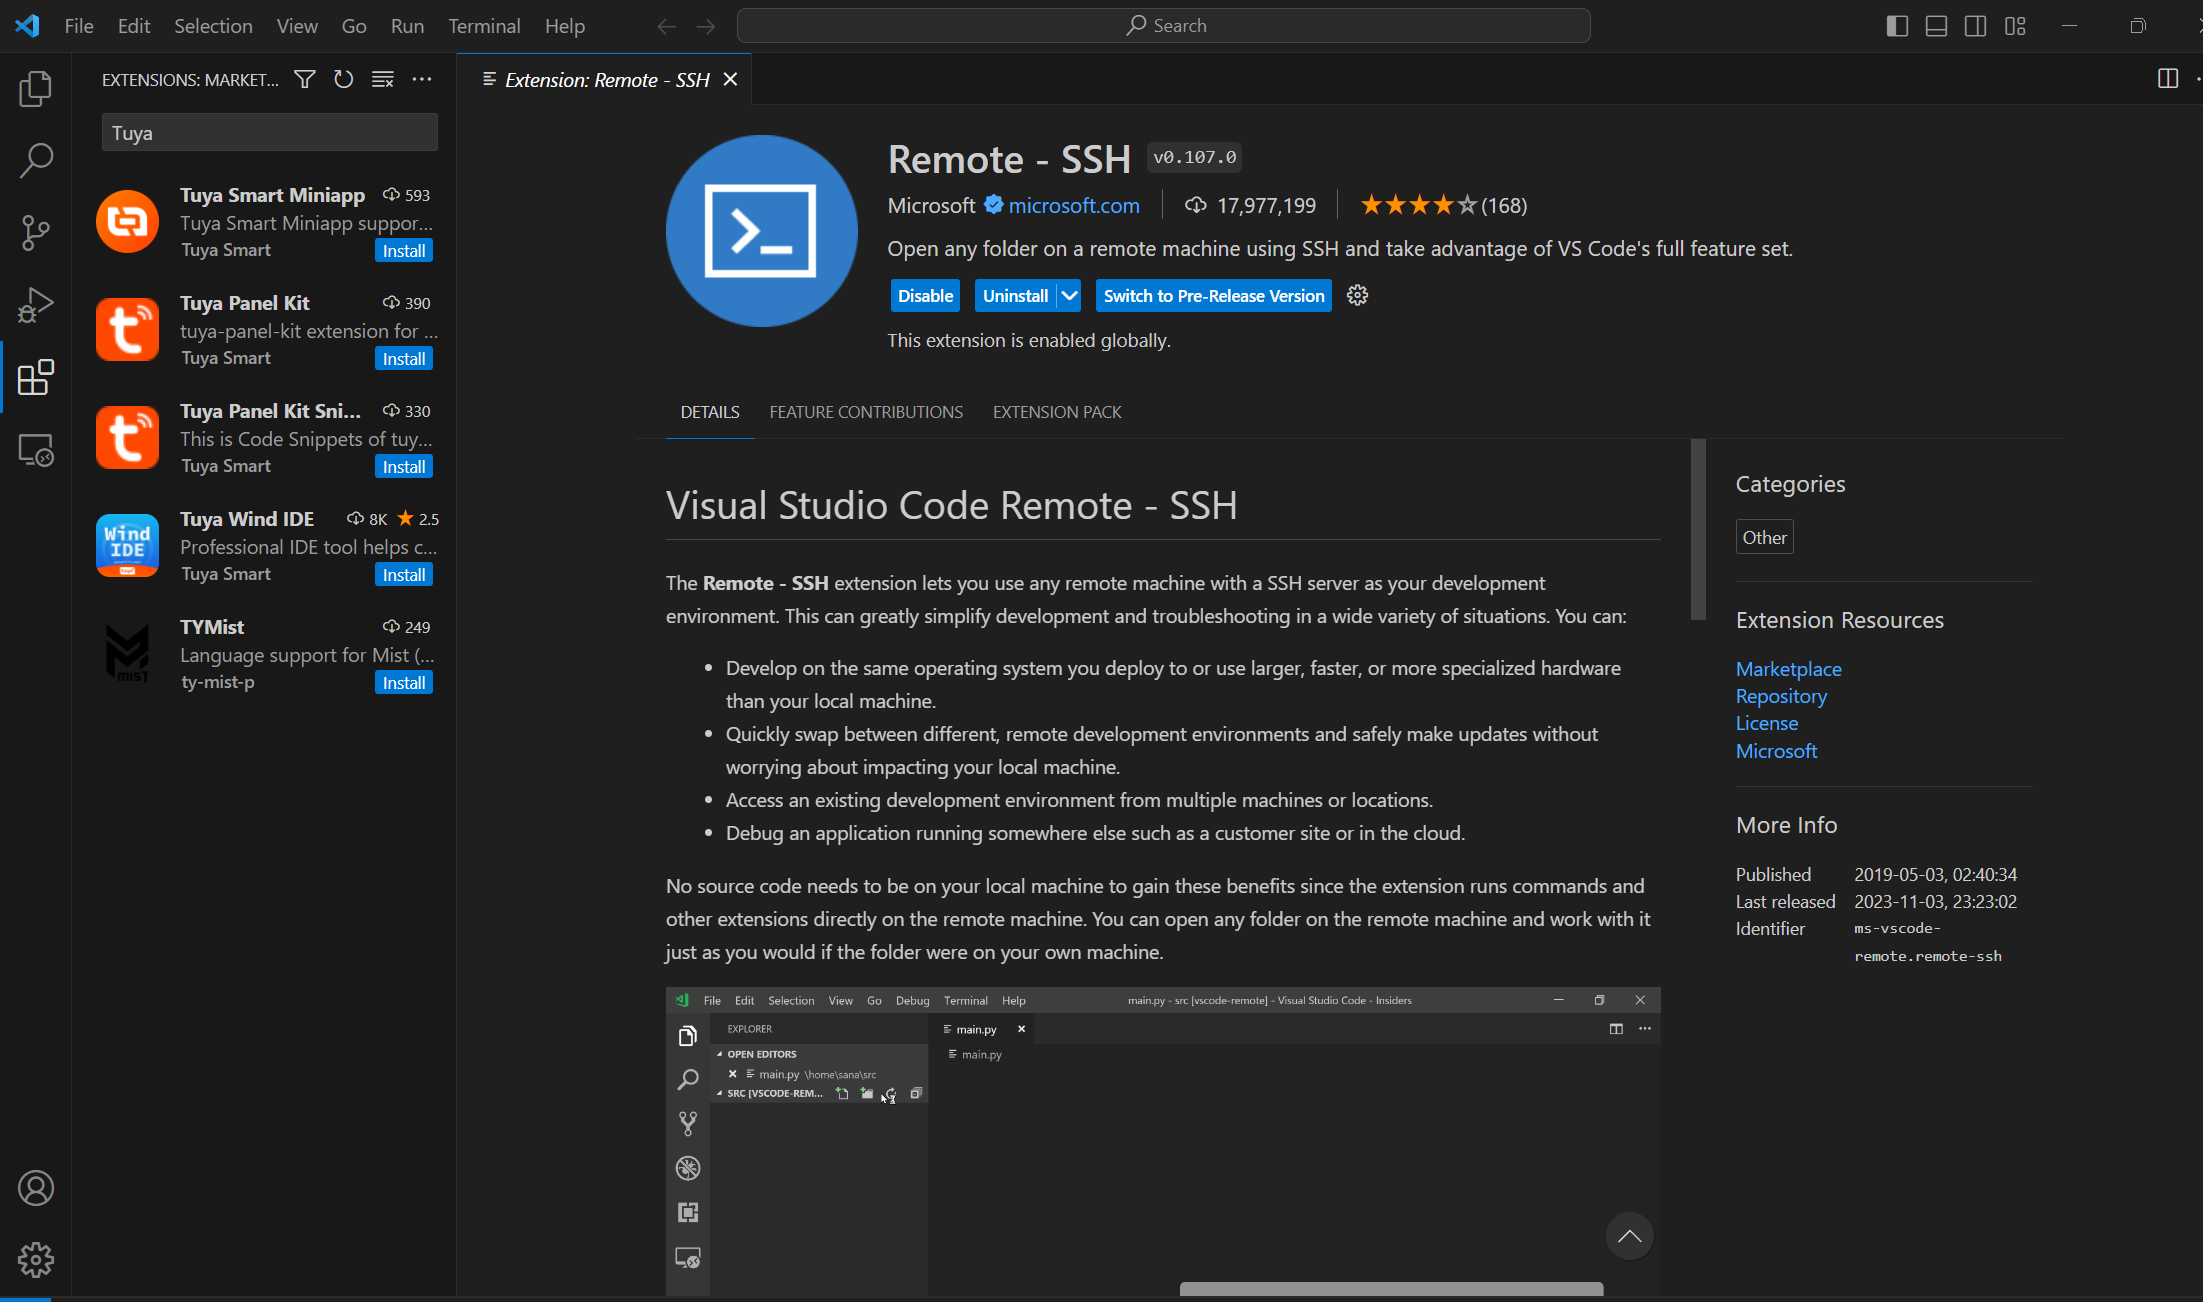Click the details vertical scrollbar
Viewport: 2203px width, 1302px height.
click(x=1698, y=529)
